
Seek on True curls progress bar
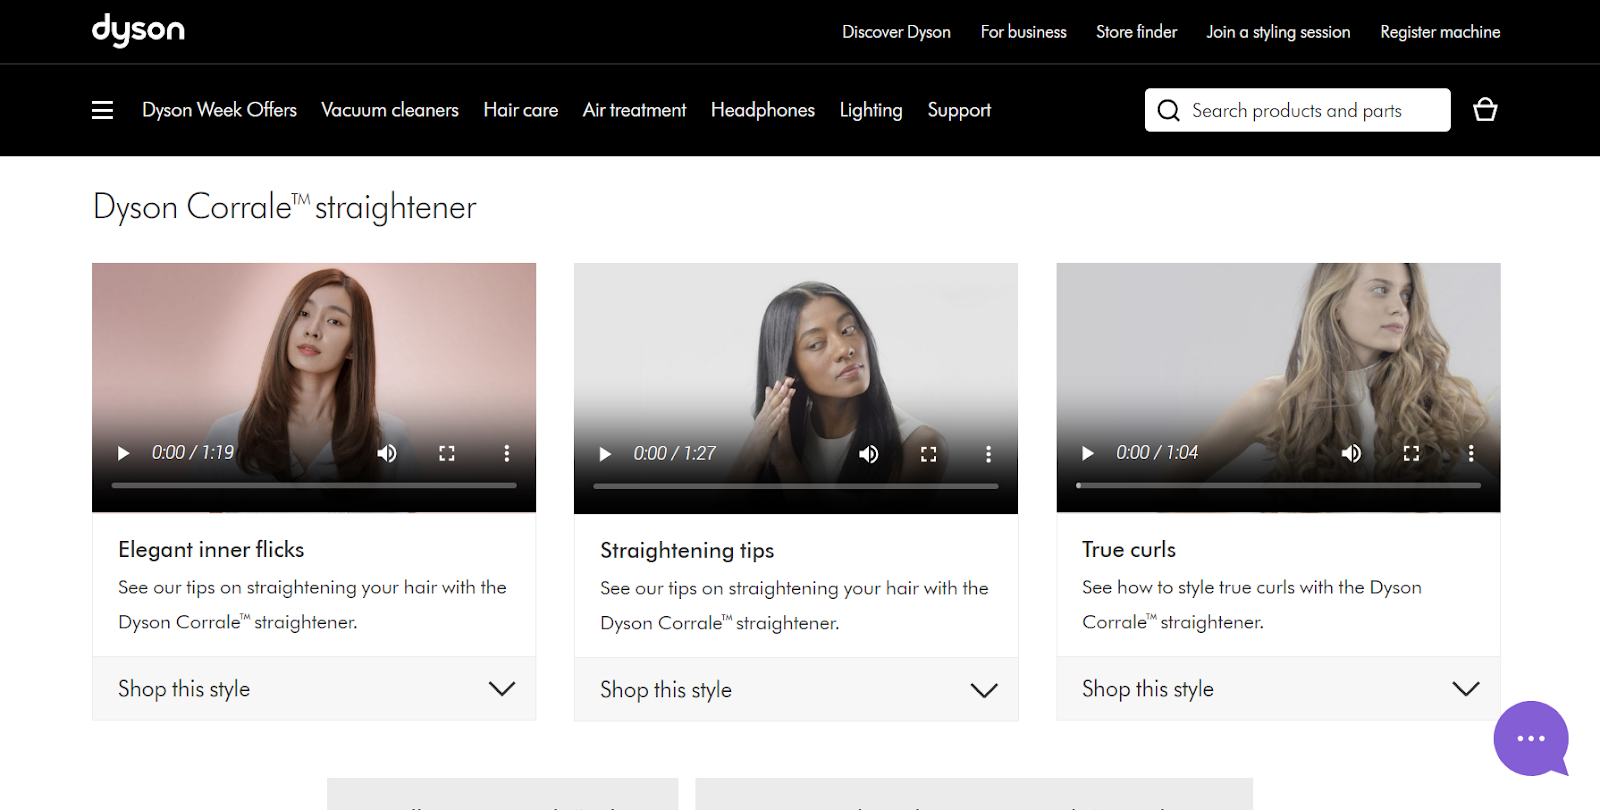coord(1278,485)
